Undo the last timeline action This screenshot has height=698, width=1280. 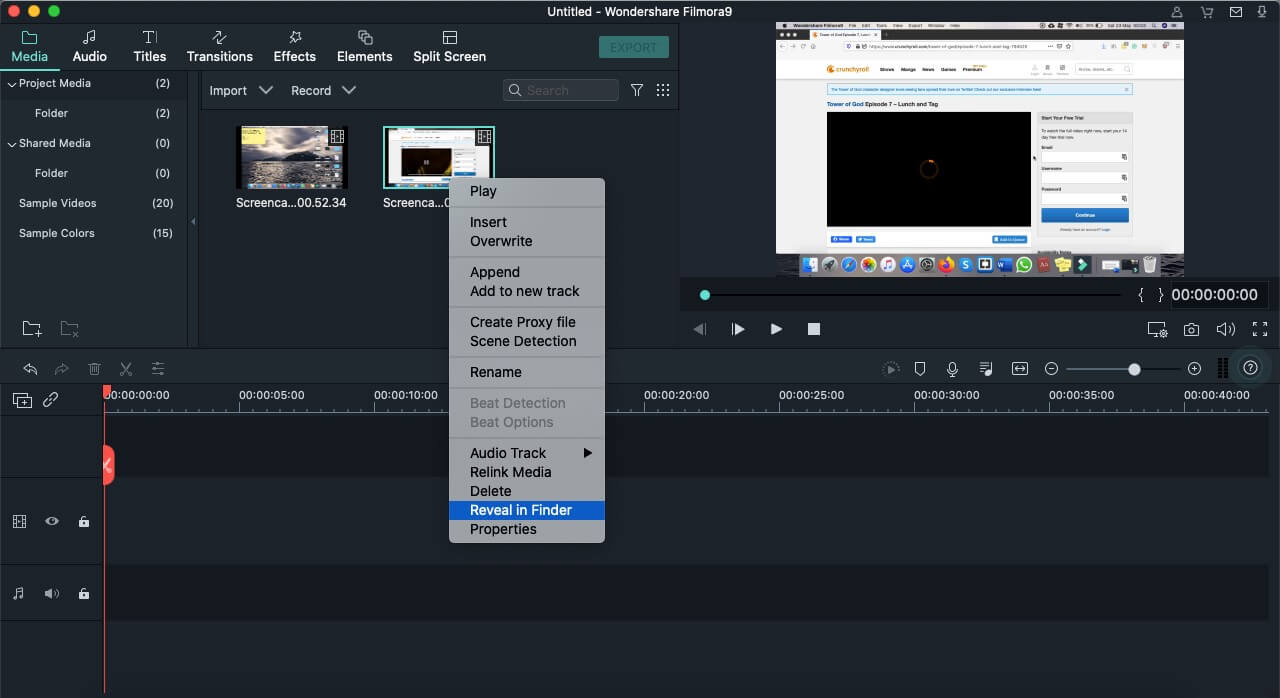[x=30, y=369]
